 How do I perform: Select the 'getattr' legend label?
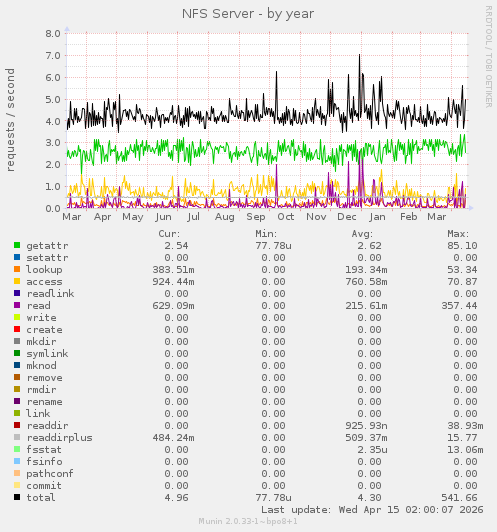(x=47, y=246)
